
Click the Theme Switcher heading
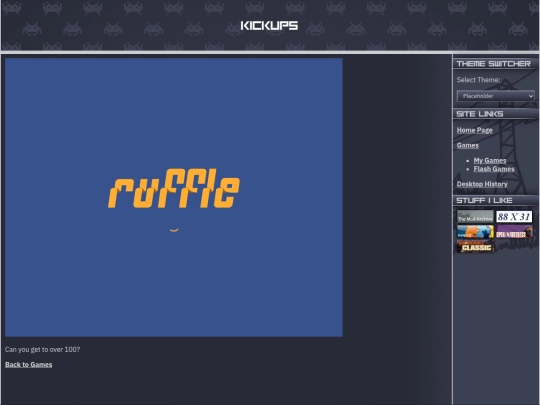pyautogui.click(x=493, y=64)
